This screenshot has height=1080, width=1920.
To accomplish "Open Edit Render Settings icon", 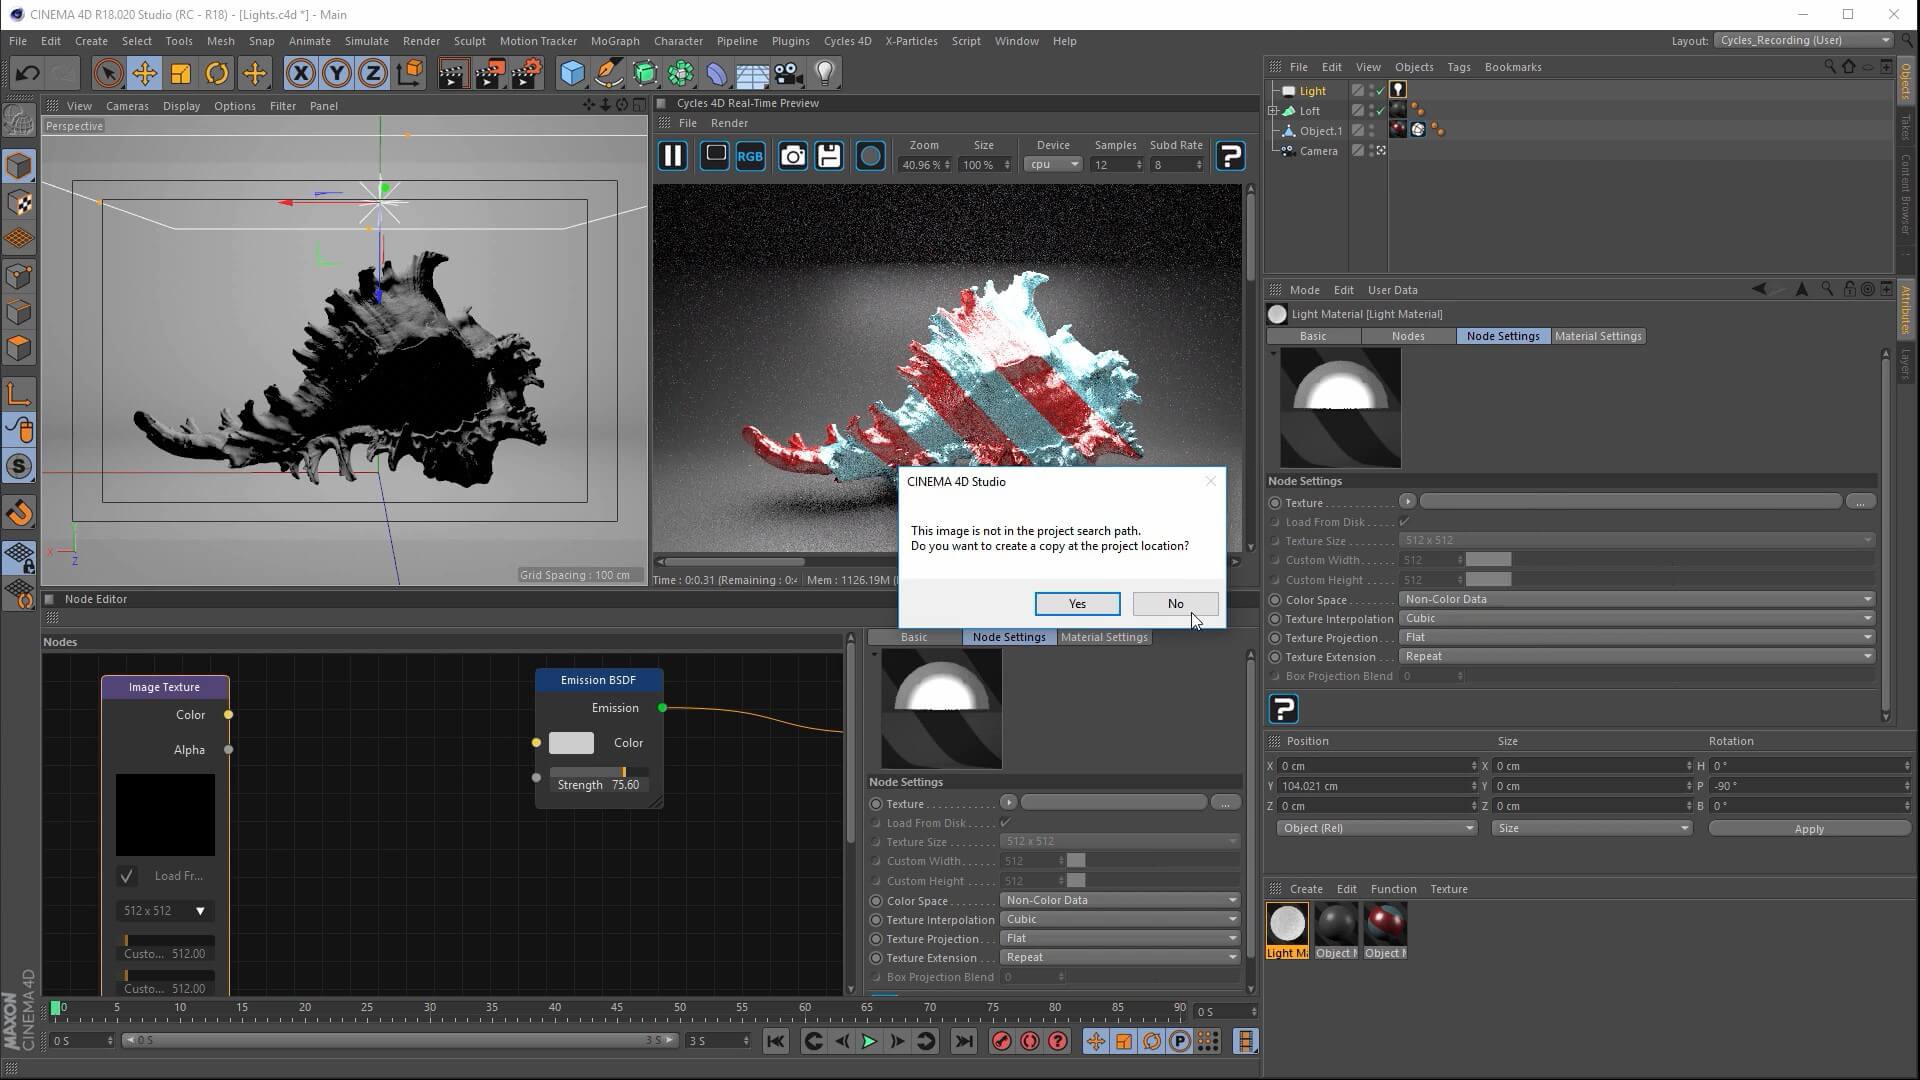I will click(526, 73).
